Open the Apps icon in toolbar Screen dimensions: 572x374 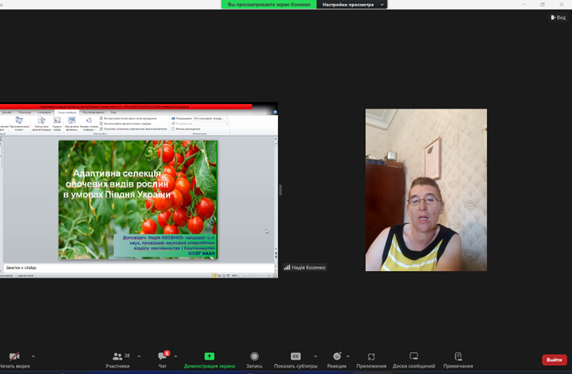point(371,356)
